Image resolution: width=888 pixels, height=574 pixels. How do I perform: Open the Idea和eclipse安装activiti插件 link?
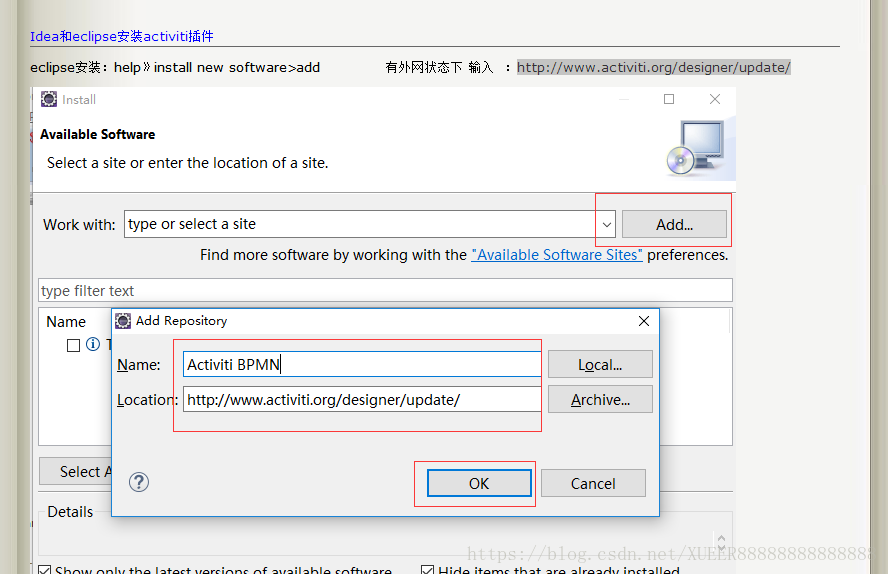pyautogui.click(x=122, y=36)
